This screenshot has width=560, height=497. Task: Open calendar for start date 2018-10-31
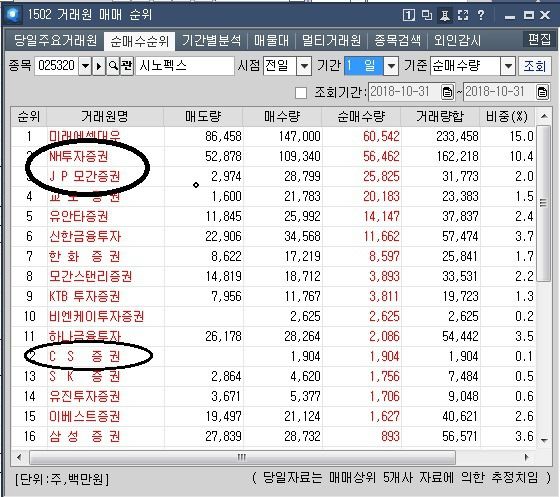(x=447, y=92)
